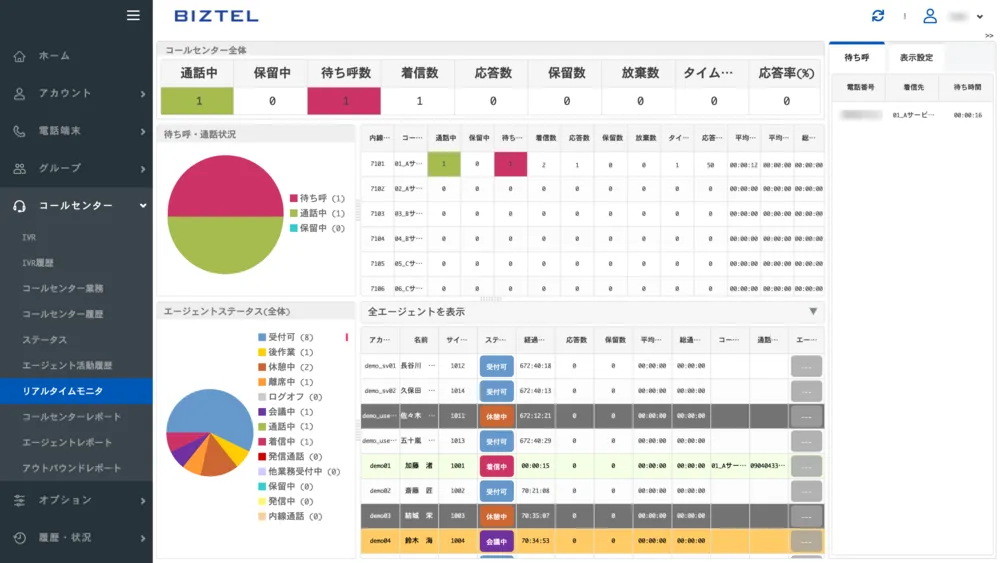The image size is (1000, 563).
Task: Toggle 受付可 legend entry
Action: coord(285,337)
